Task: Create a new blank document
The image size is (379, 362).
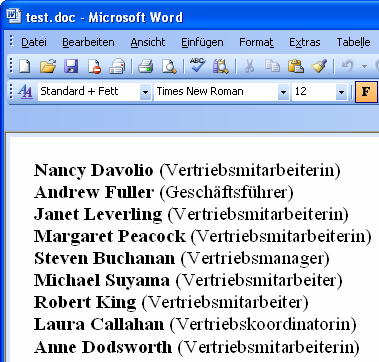Action: point(25,66)
